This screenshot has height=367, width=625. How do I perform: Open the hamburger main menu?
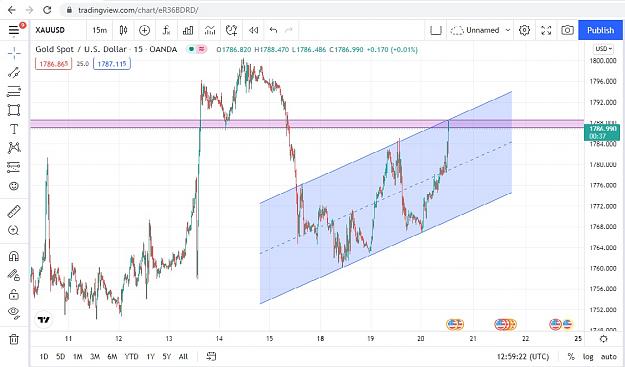pos(14,30)
